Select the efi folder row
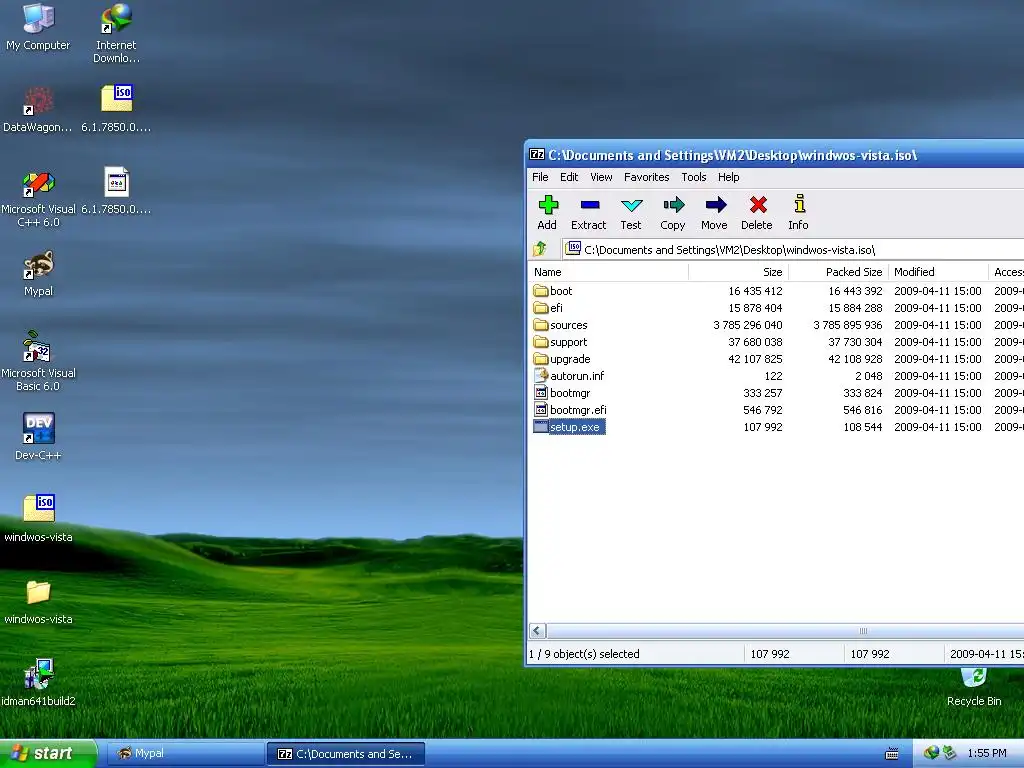 coord(776,308)
